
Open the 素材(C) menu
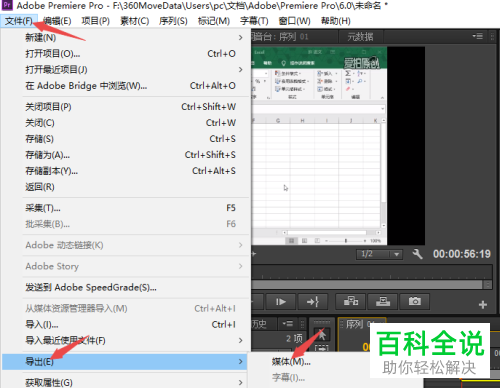tap(134, 21)
